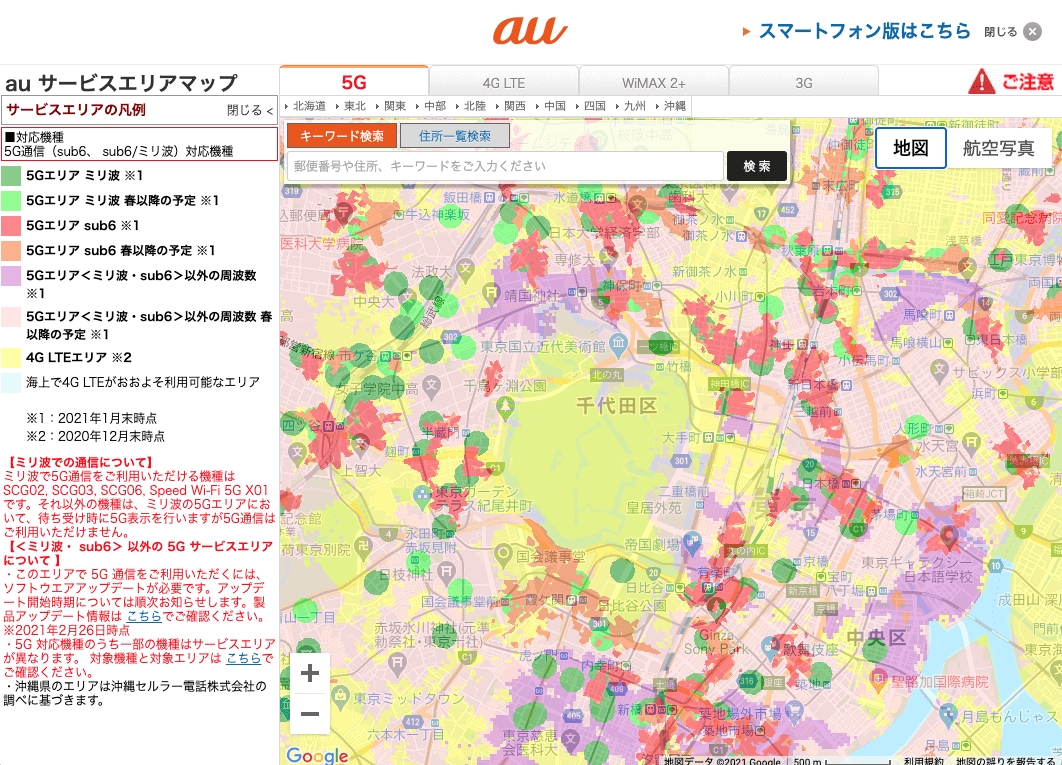
Task: Click 皇居外苑 label on map
Action: click(653, 508)
